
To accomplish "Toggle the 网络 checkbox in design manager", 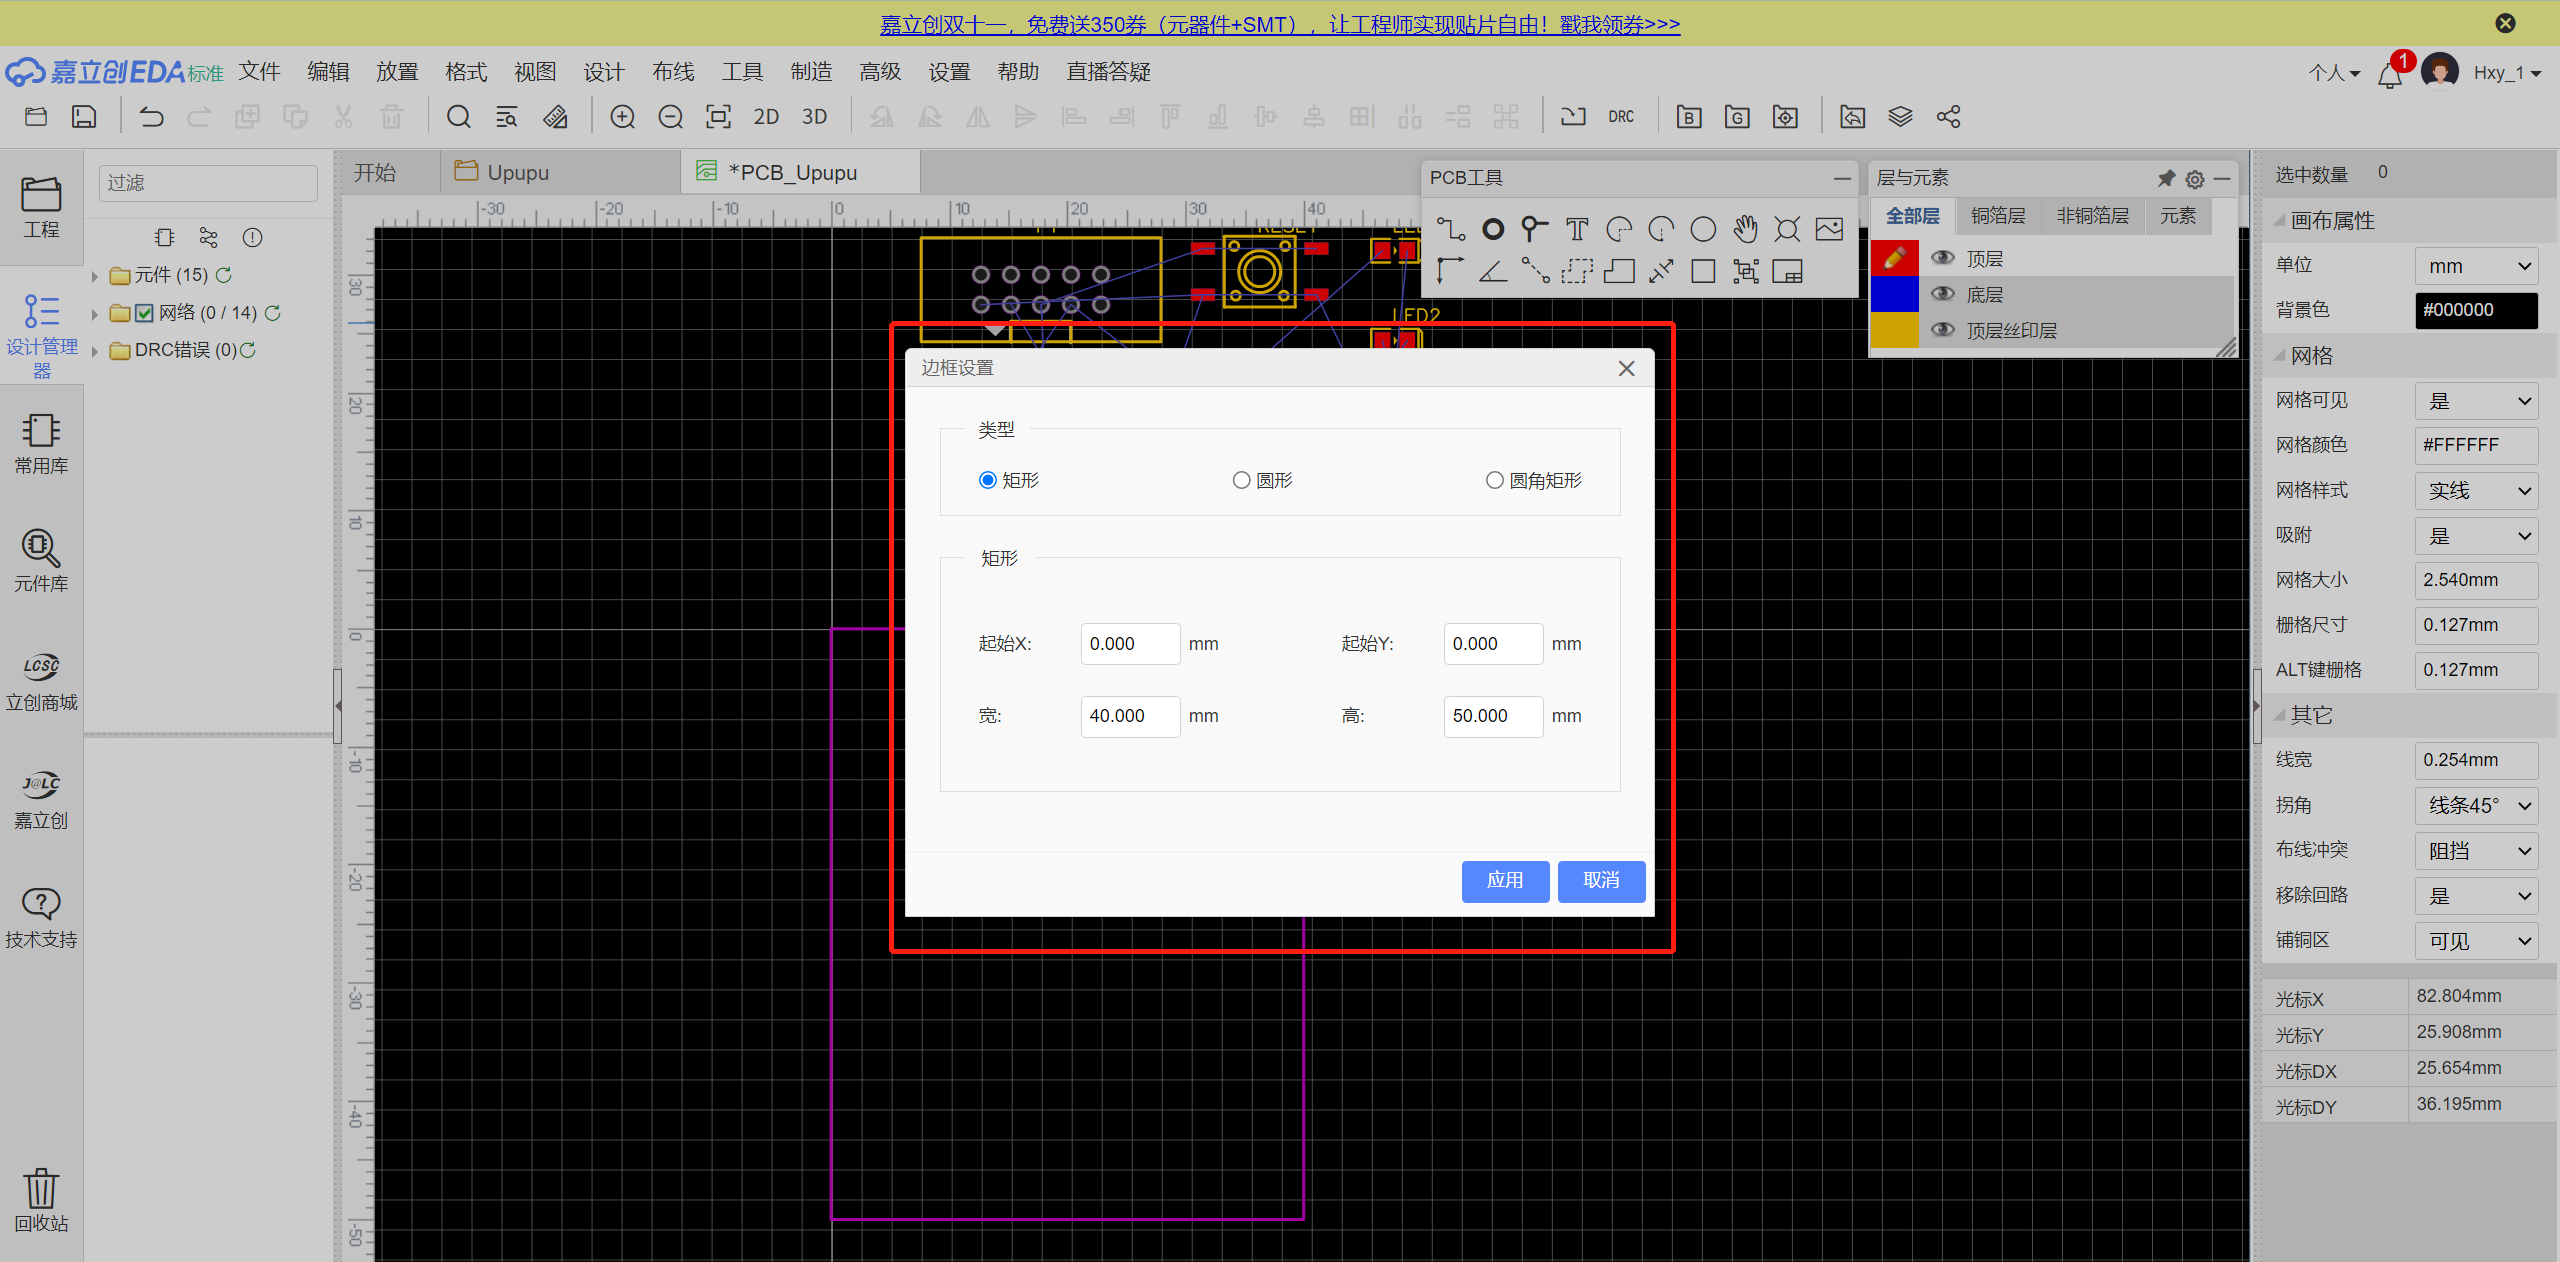I will 144,313.
